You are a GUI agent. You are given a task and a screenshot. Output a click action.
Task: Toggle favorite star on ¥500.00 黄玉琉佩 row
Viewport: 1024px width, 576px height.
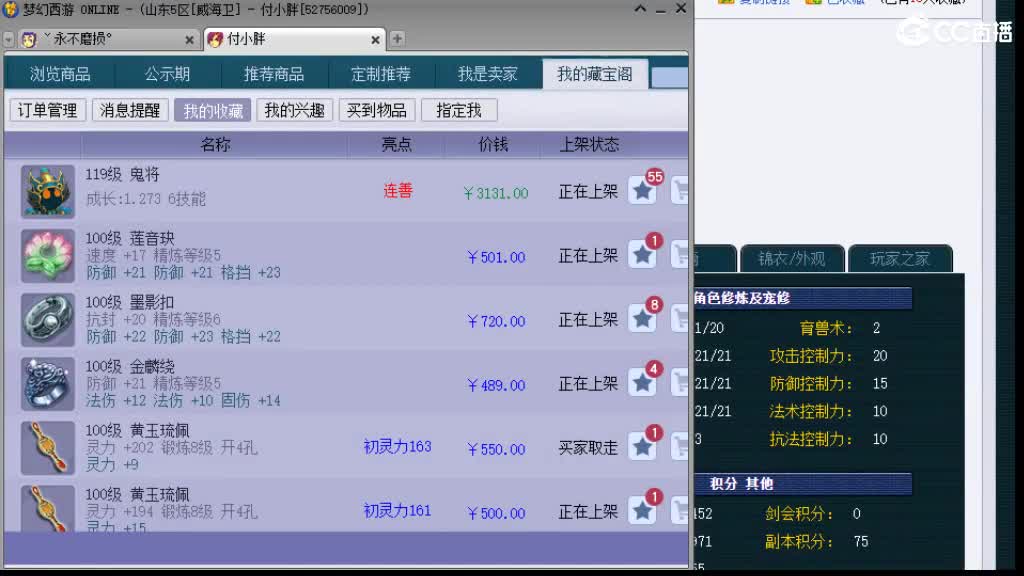coord(643,511)
